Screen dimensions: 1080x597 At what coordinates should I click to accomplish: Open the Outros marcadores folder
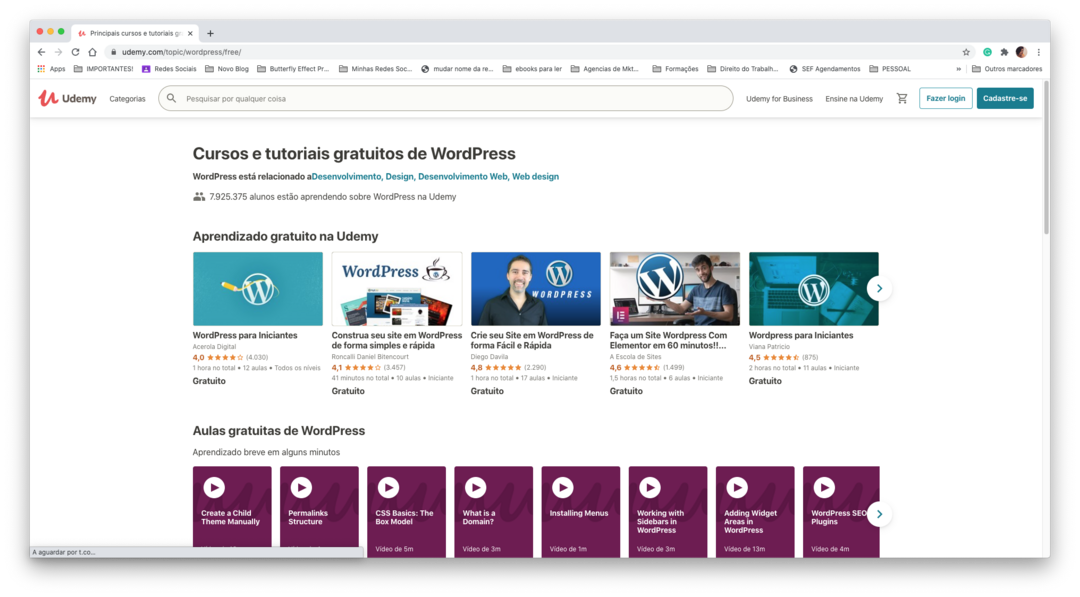(1006, 69)
